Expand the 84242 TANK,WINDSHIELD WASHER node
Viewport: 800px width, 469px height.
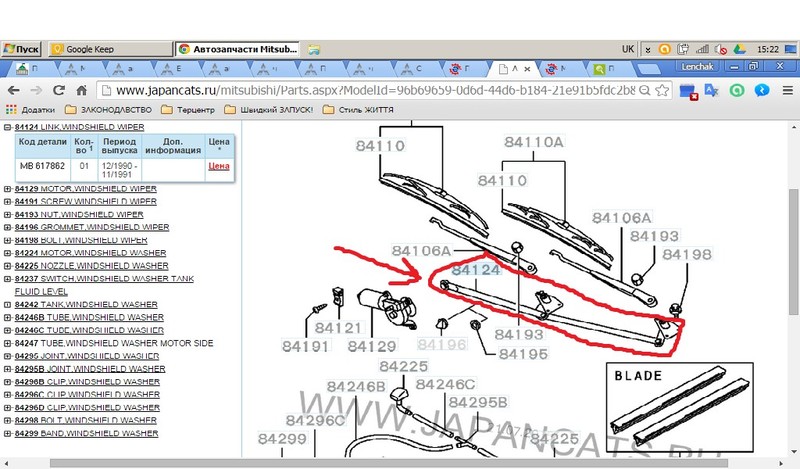(x=7, y=305)
